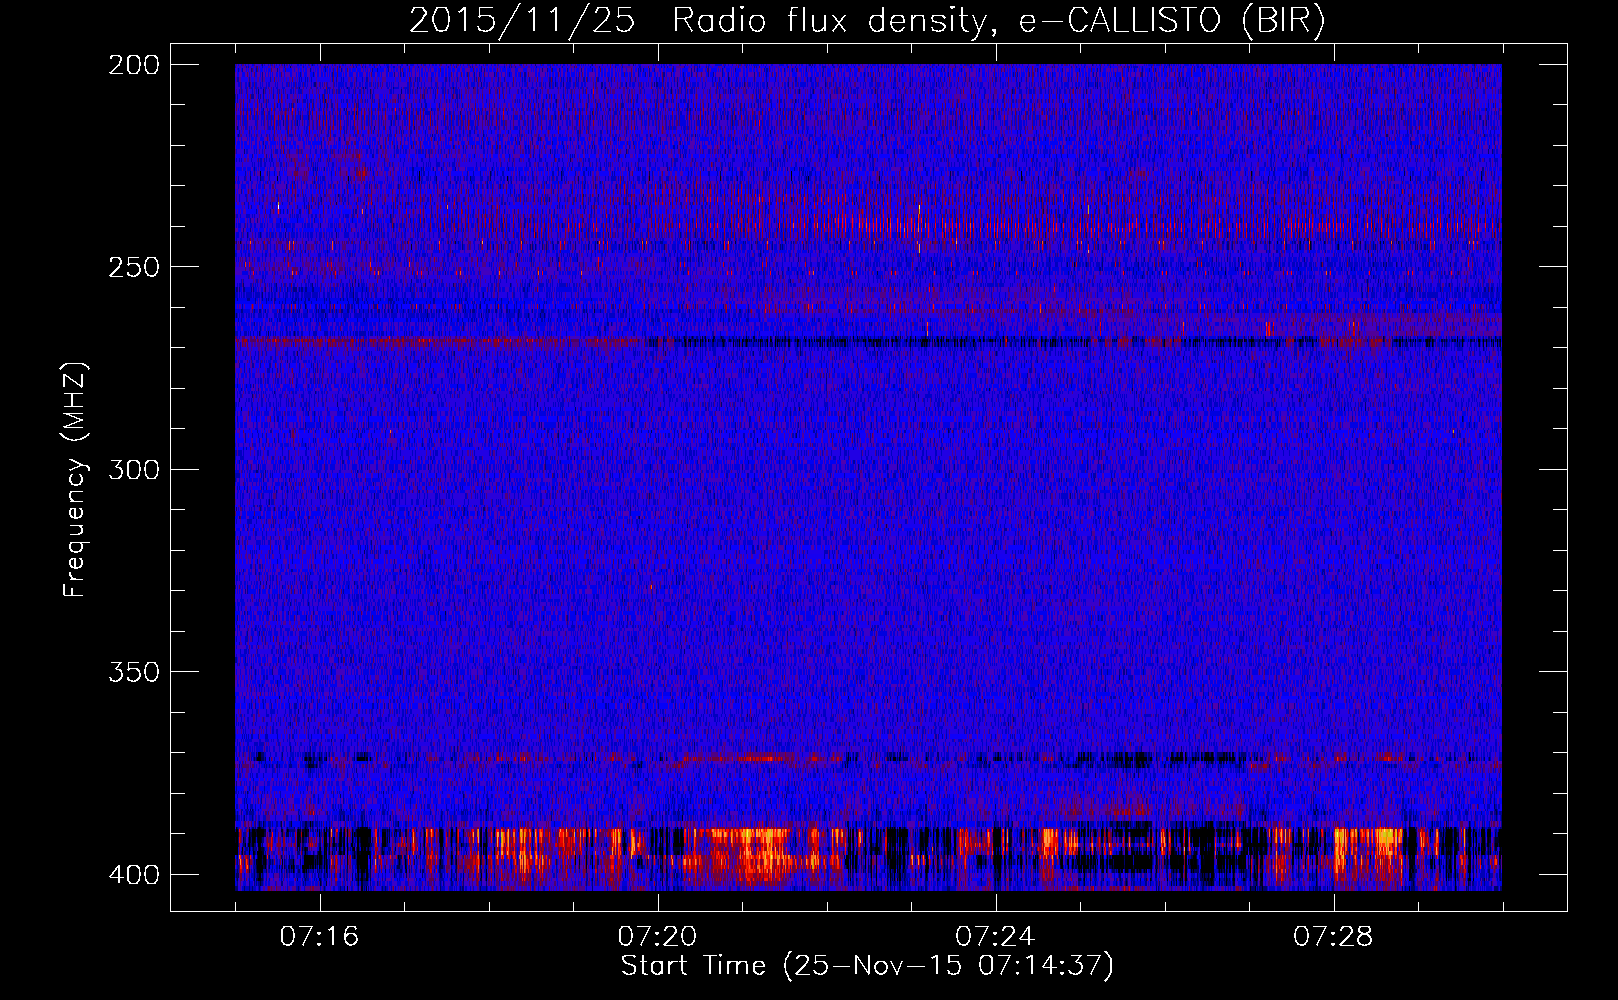The image size is (1618, 1000).
Task: Select the 07:28 time tick label
Action: click(1334, 937)
